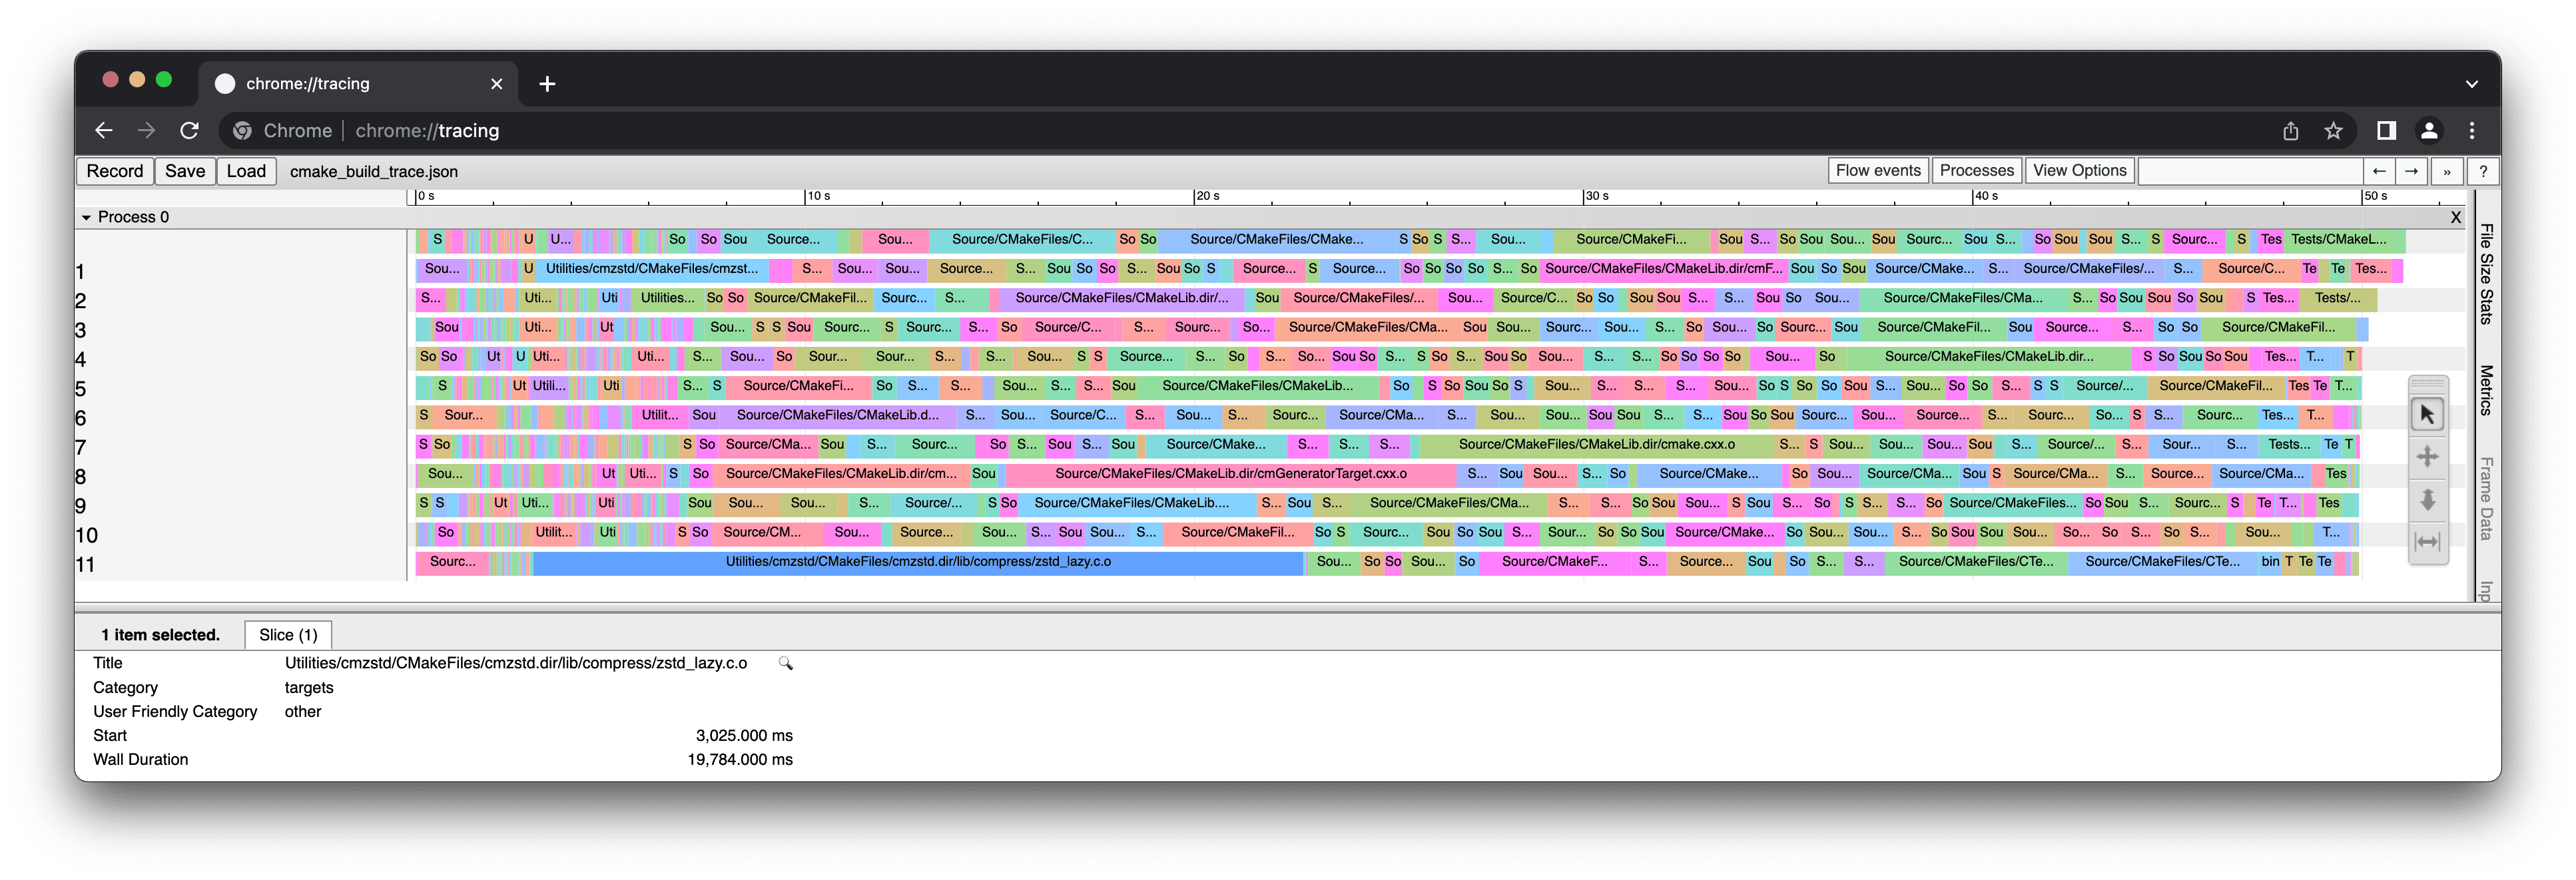Select the pointer selection tool
Image resolution: width=2576 pixels, height=880 pixels.
(2427, 414)
